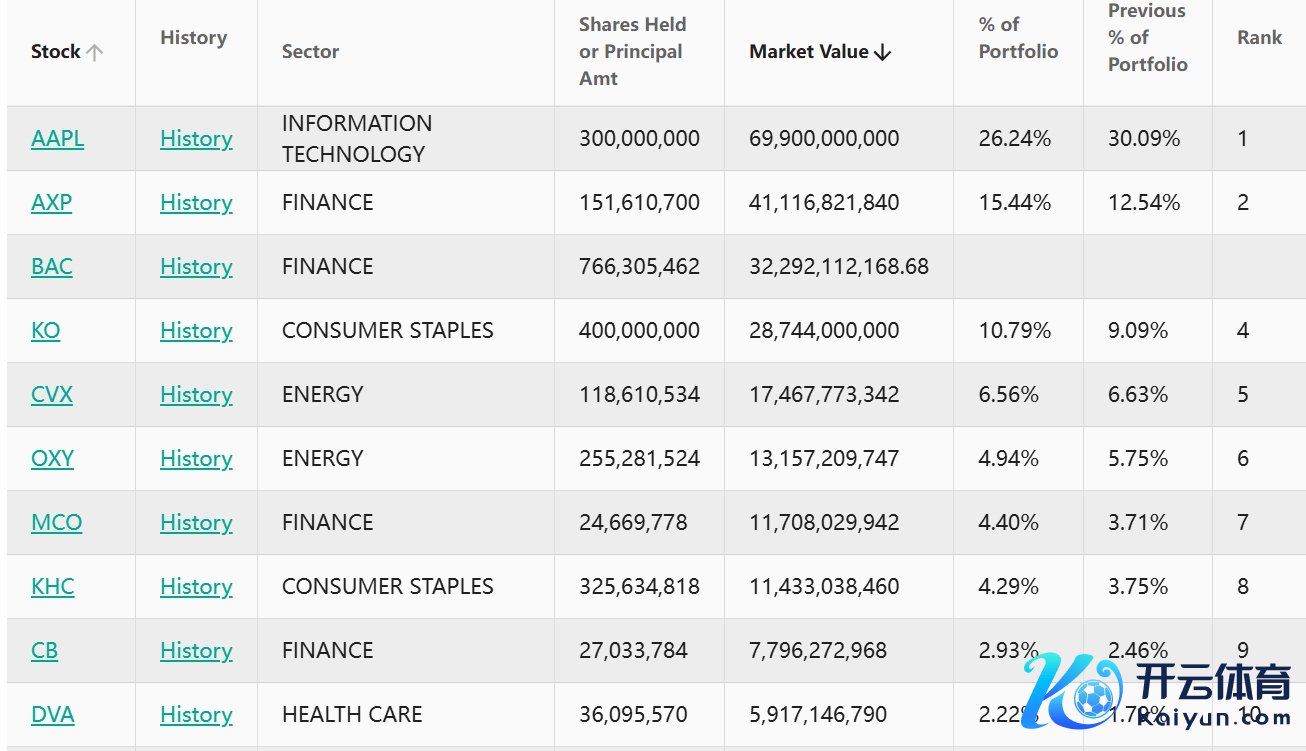The image size is (1306, 751).
Task: Click the Stock column ascending sort arrow
Action: point(95,53)
